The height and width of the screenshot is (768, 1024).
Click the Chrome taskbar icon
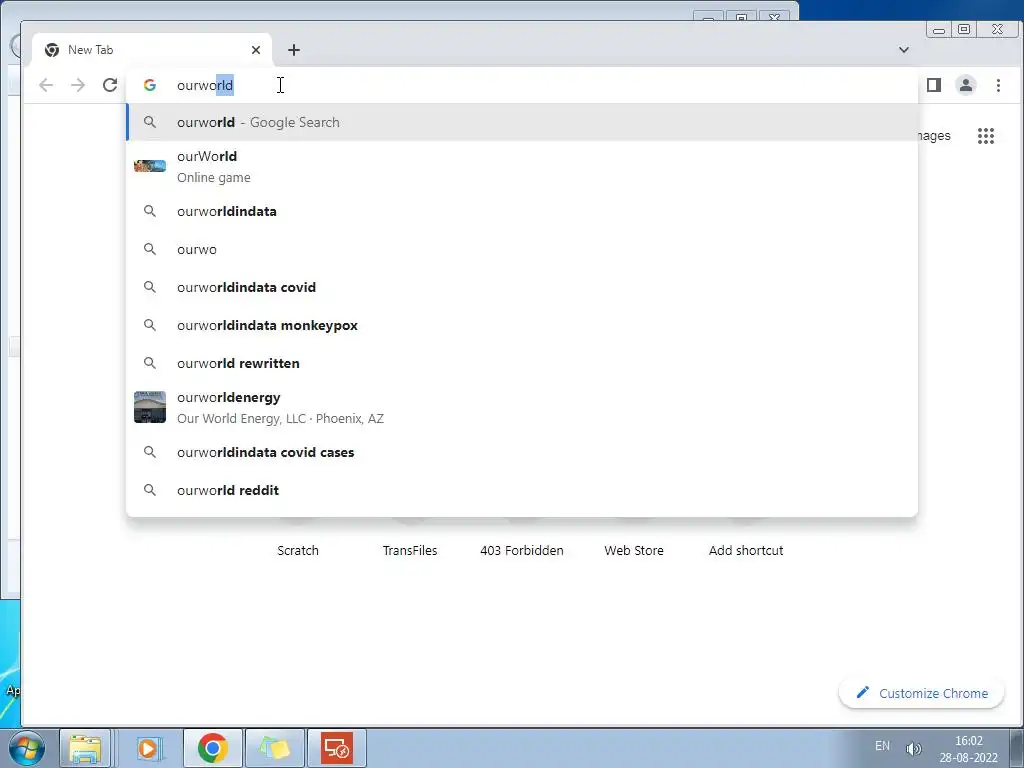(x=212, y=748)
